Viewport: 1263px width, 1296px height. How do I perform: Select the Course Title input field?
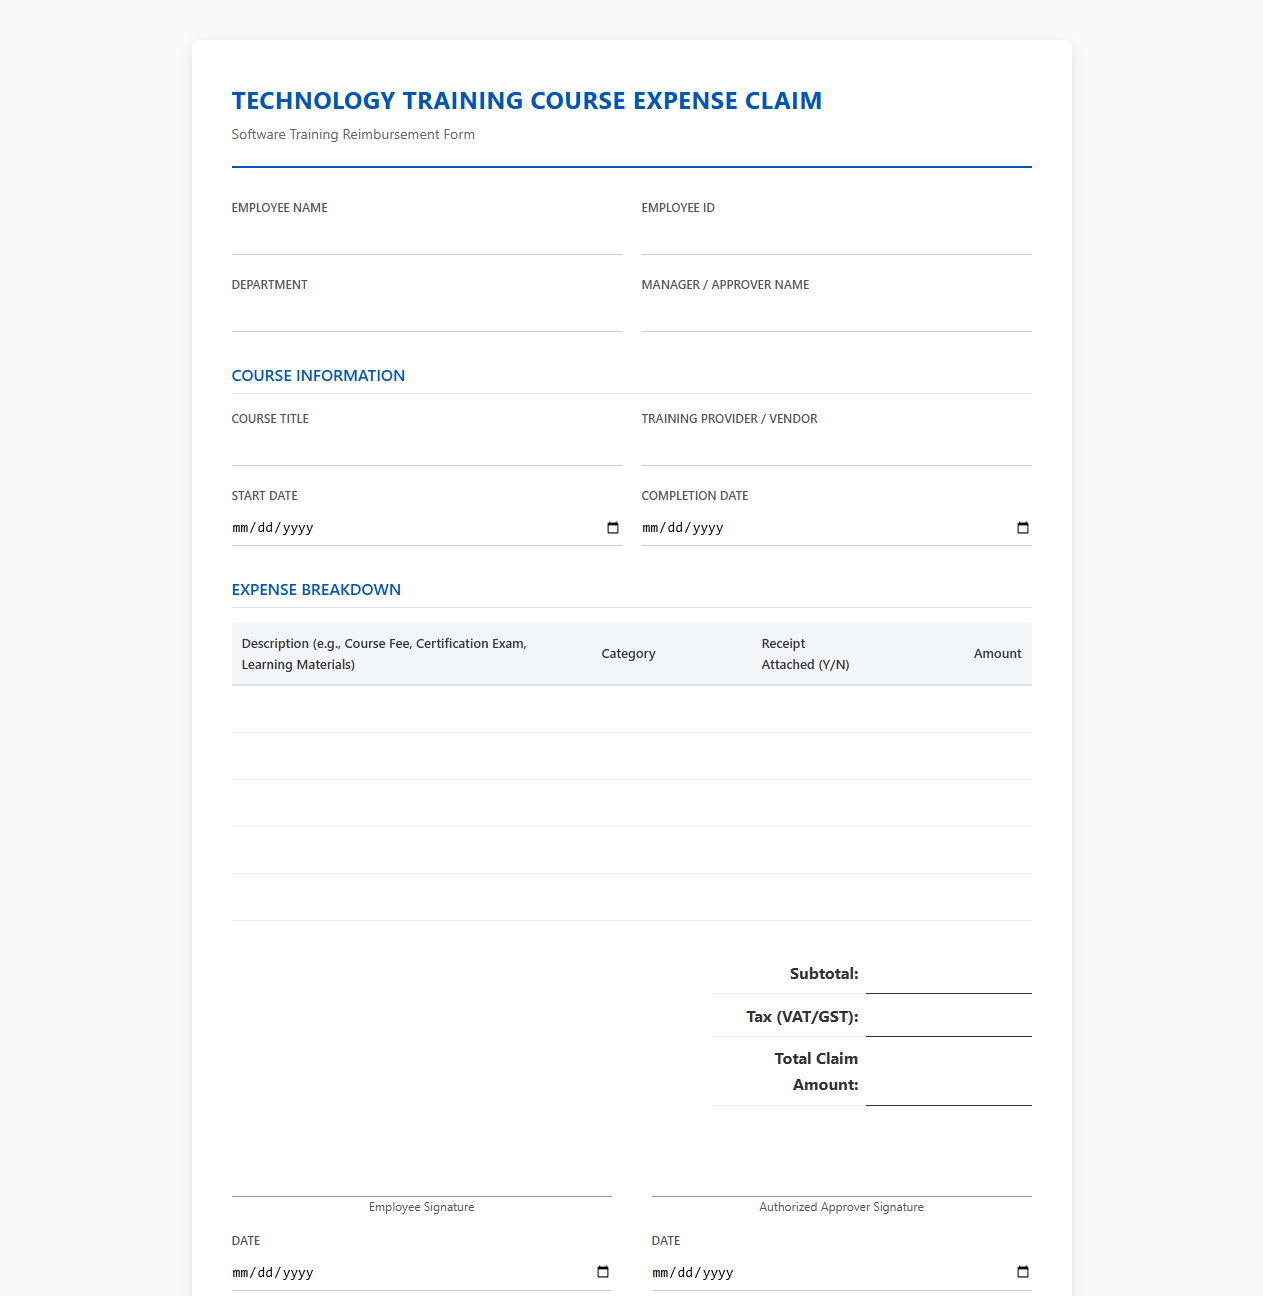click(x=427, y=448)
